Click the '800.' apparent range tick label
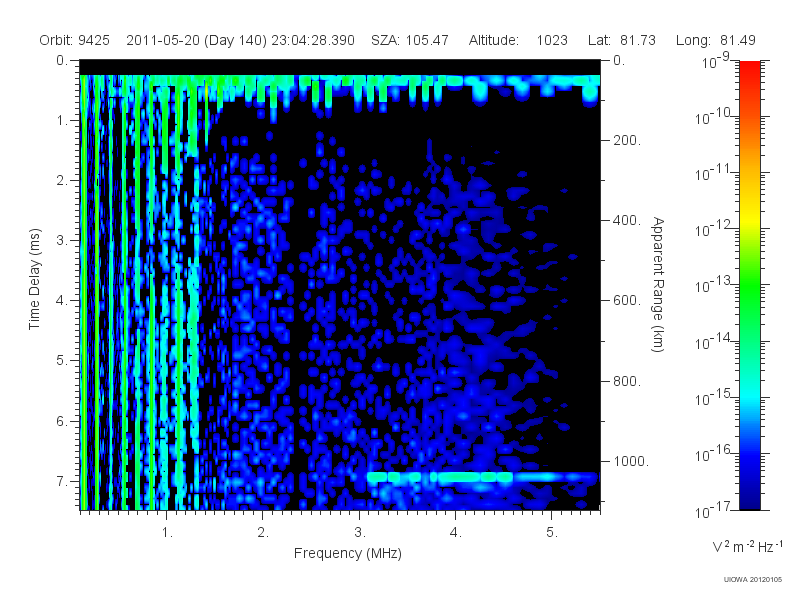Screen dimensions: 800x600 (x=627, y=381)
